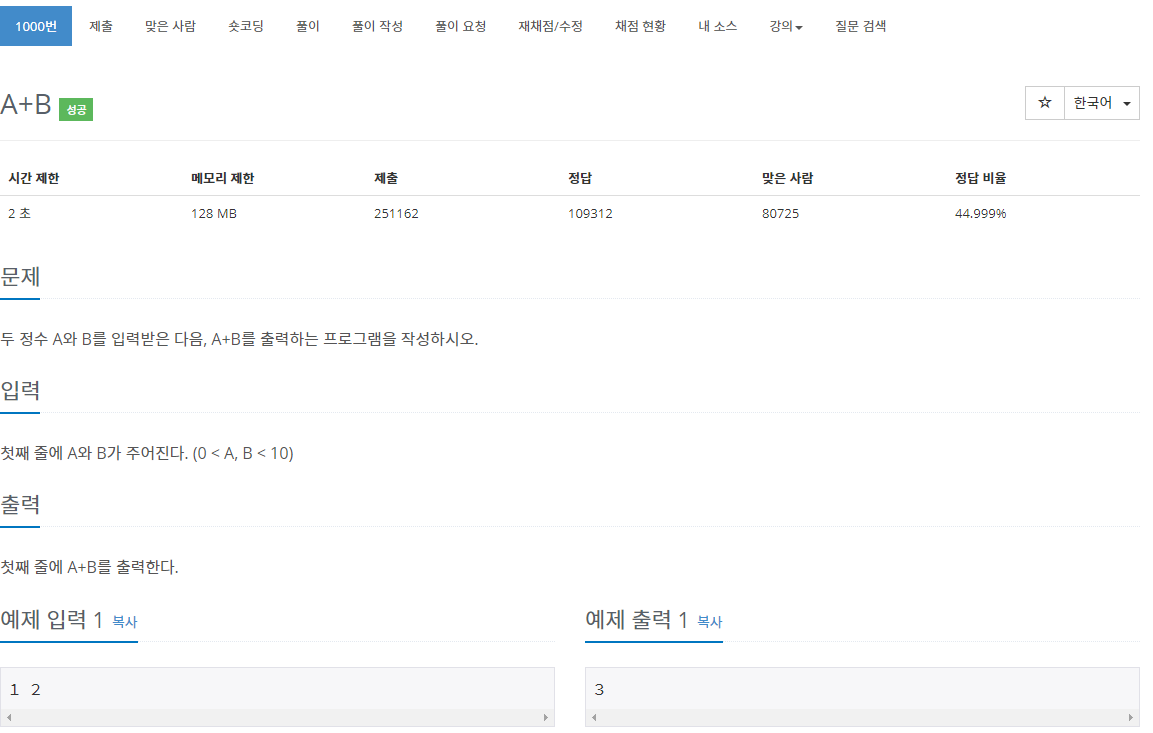Go to 재채점/수정 tab
Viewport: 1153px width, 733px height.
tap(550, 26)
